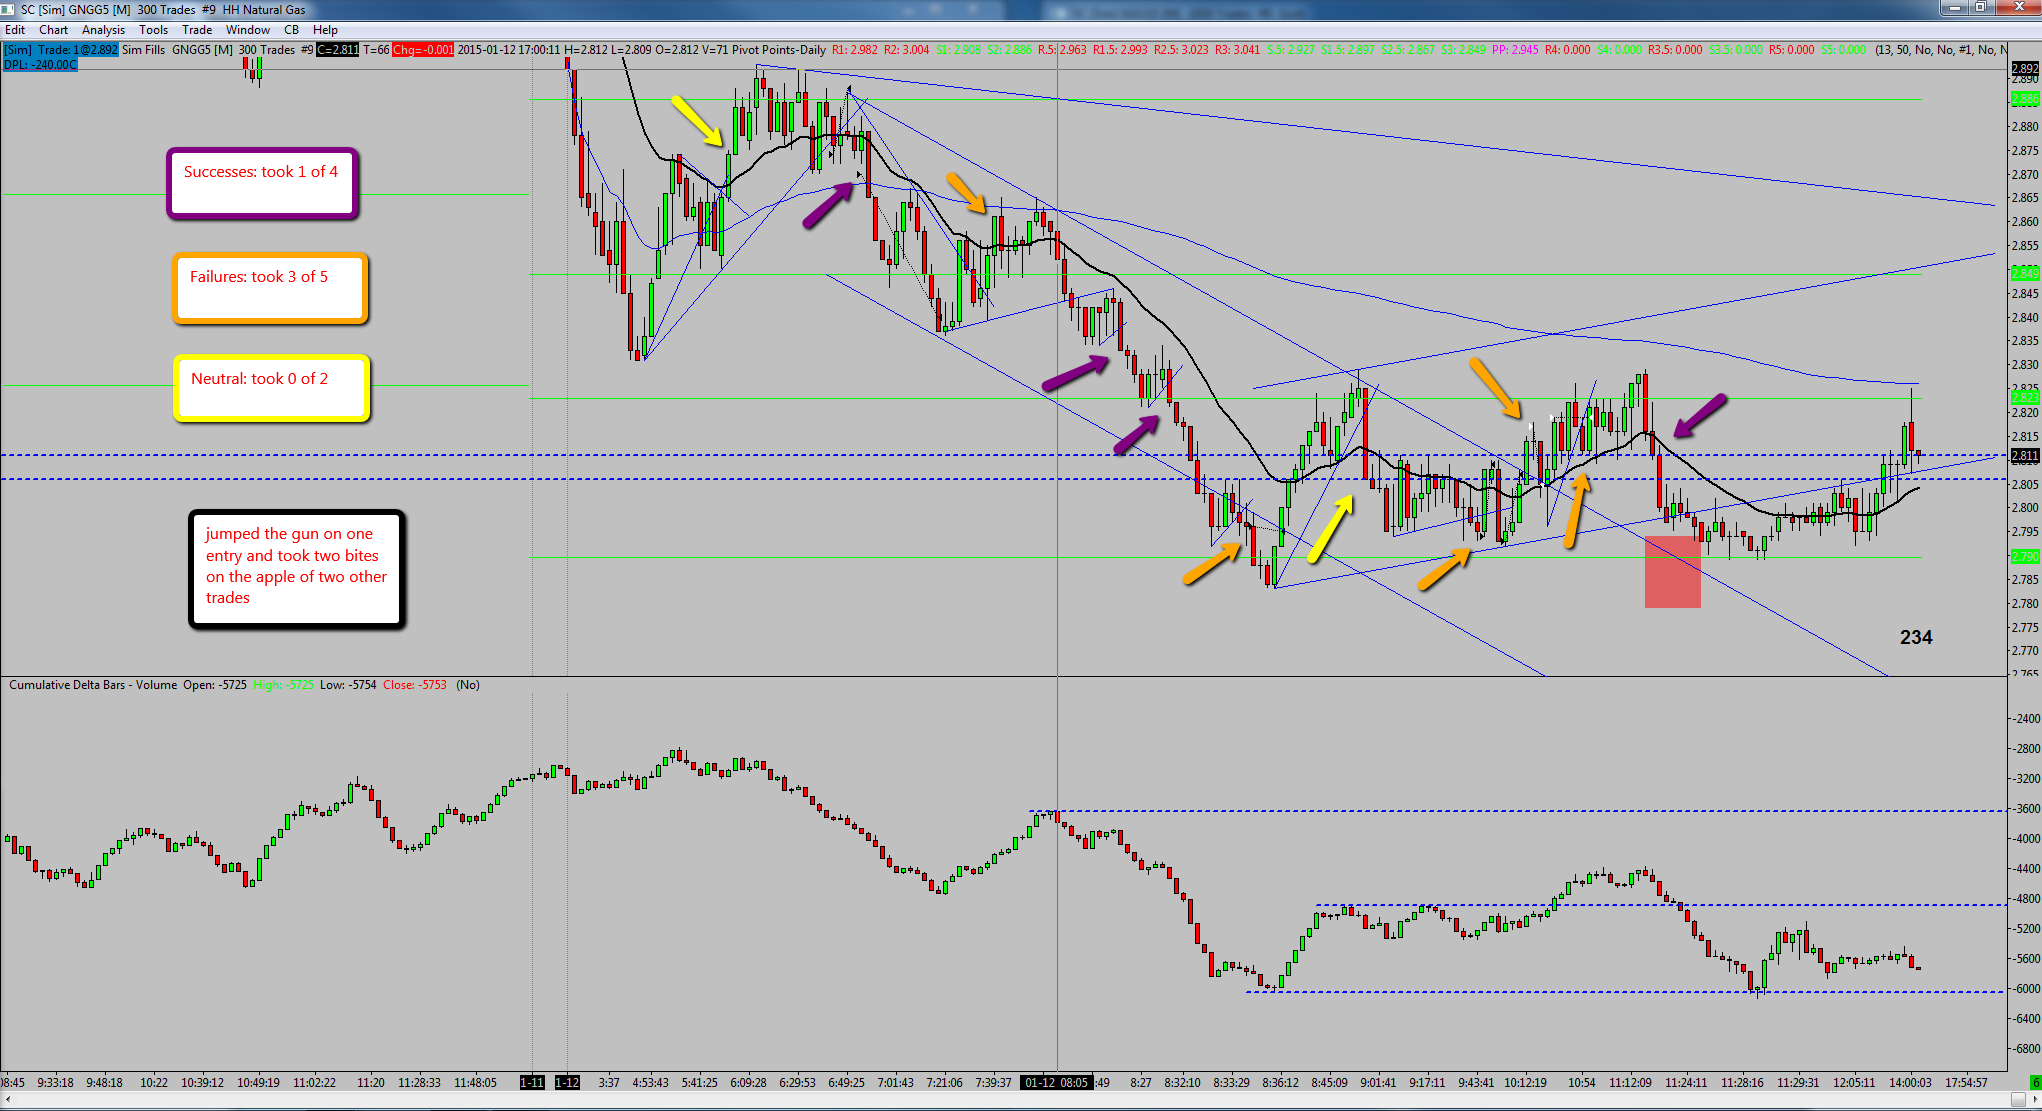2042x1111 pixels.
Task: Click the "14:00:03" time axis label
Action: click(x=1910, y=1082)
